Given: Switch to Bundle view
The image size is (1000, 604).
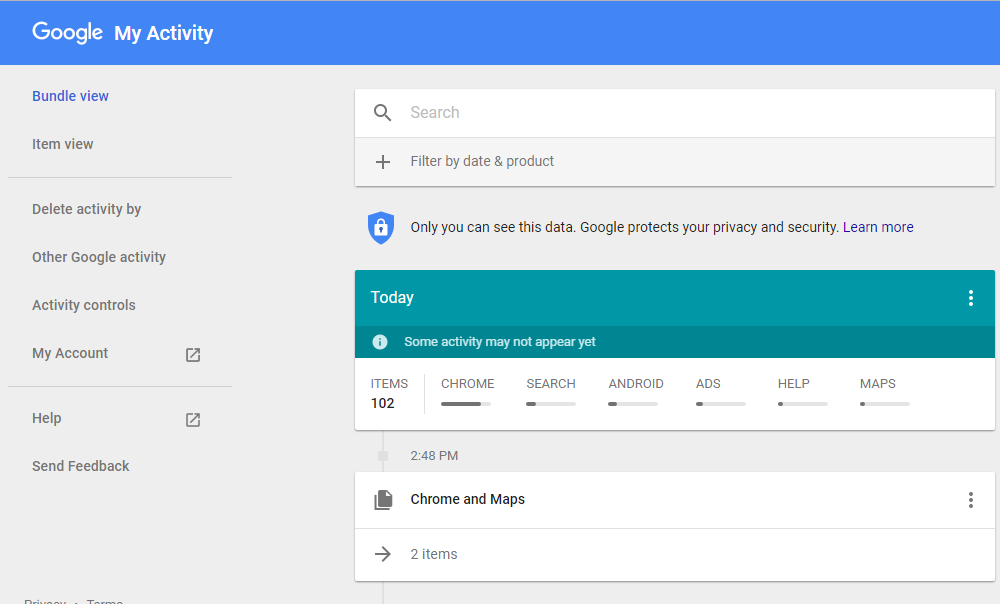Looking at the screenshot, I should pos(70,96).
